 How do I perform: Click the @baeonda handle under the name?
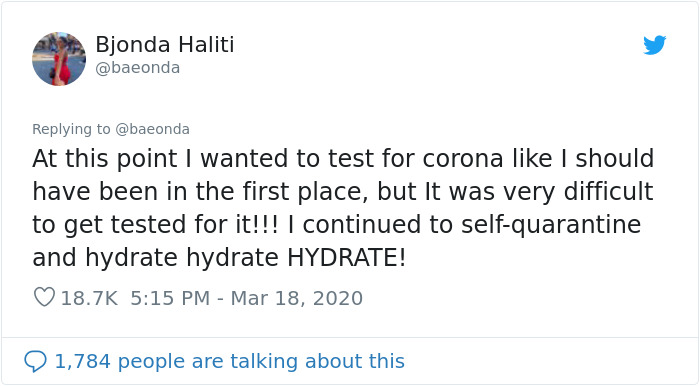coord(138,68)
